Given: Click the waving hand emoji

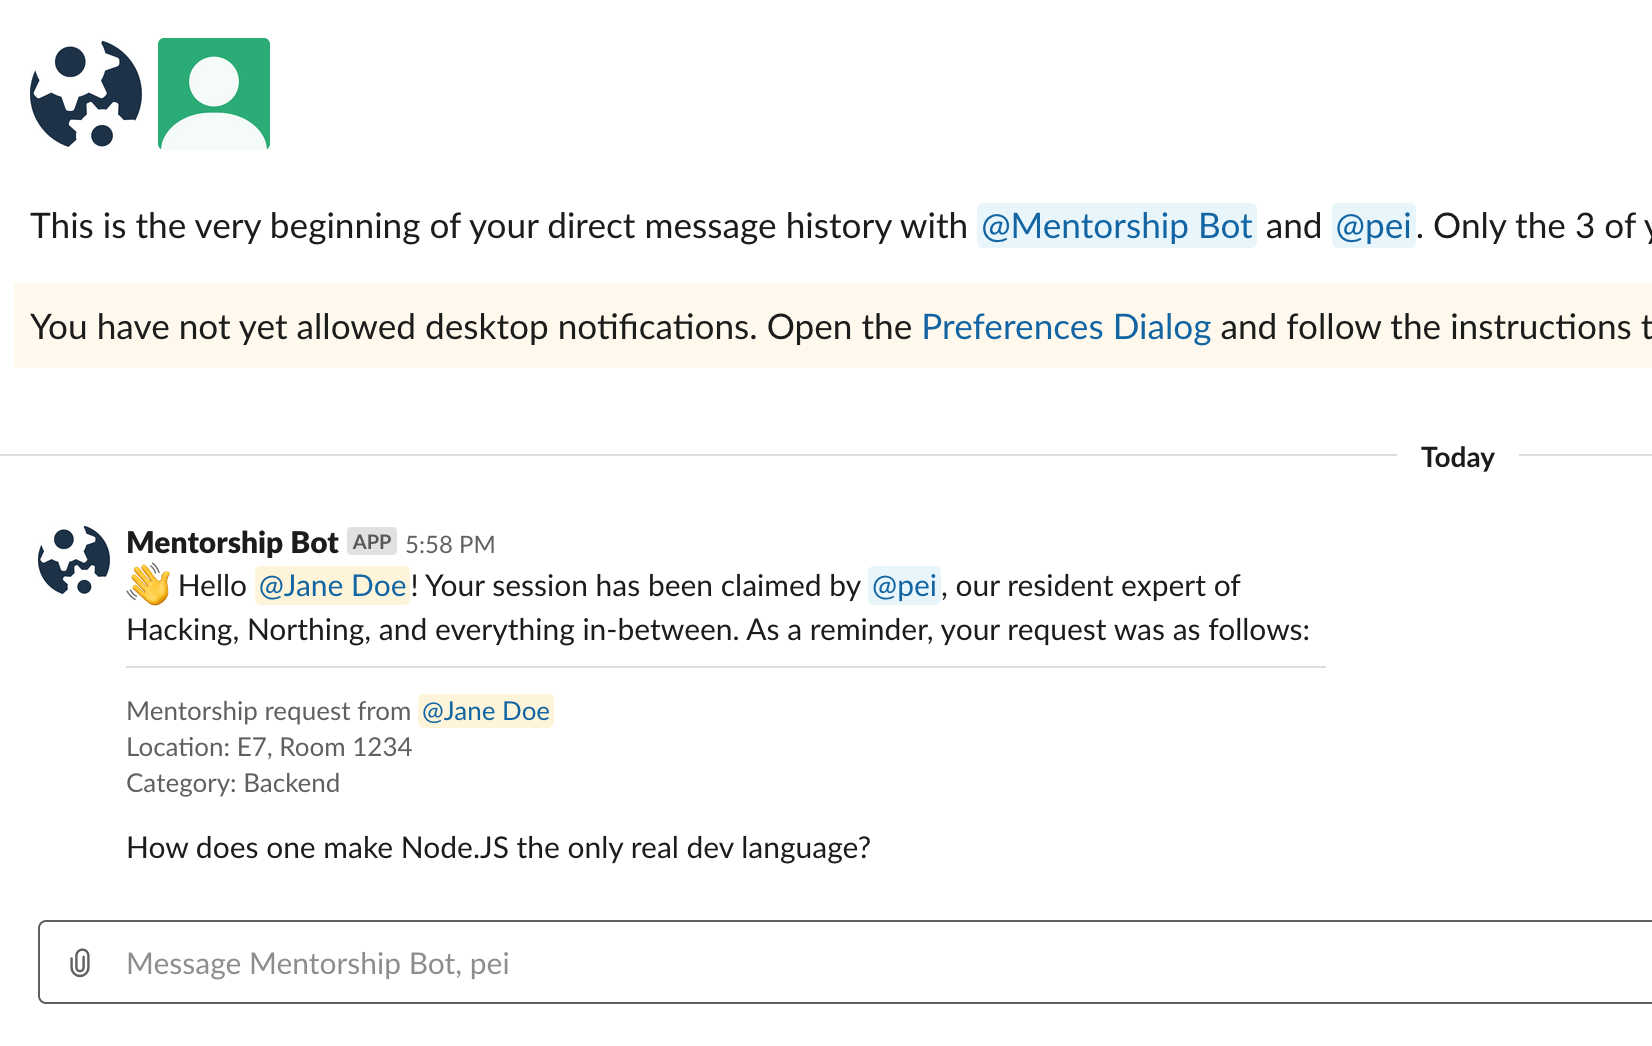Looking at the screenshot, I should click(x=149, y=585).
